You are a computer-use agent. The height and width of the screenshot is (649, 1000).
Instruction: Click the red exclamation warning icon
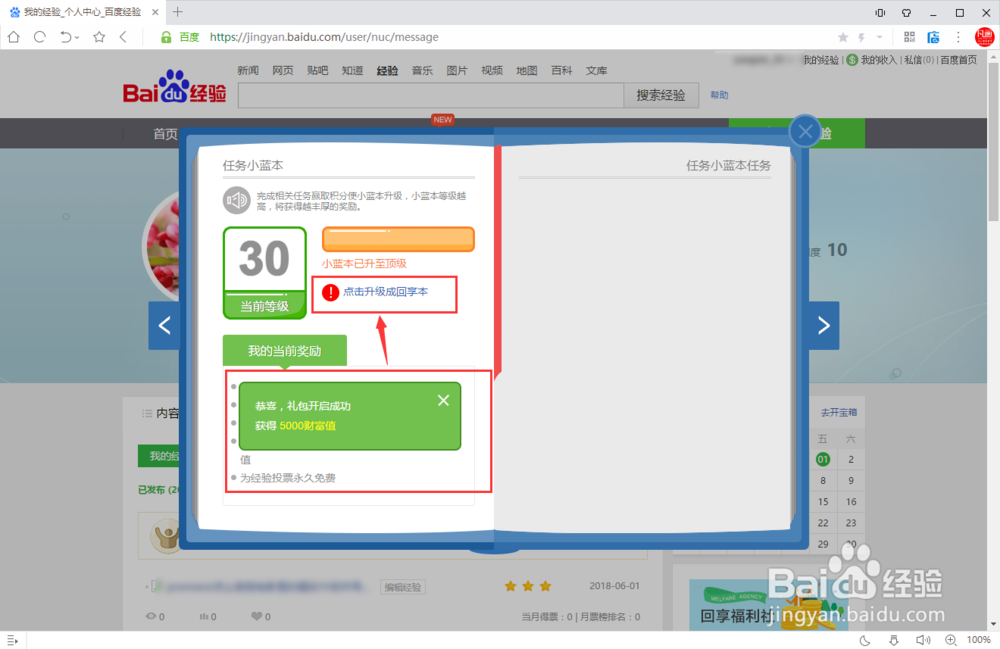(330, 293)
